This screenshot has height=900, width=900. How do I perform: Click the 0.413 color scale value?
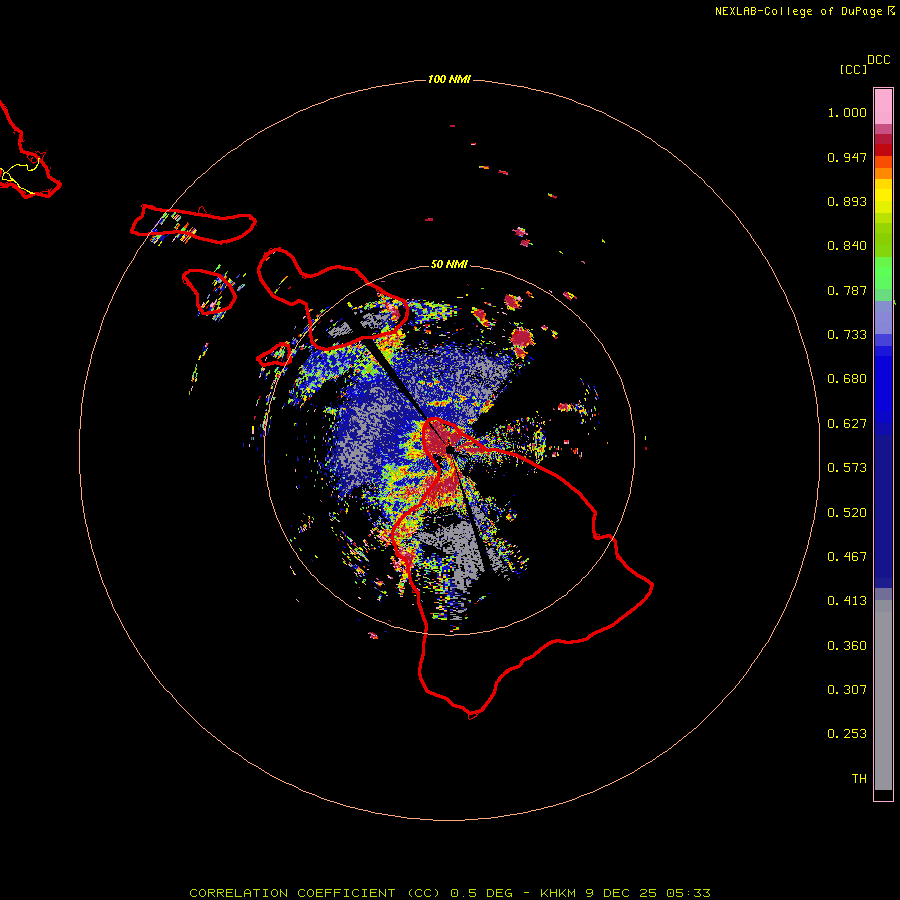[847, 601]
